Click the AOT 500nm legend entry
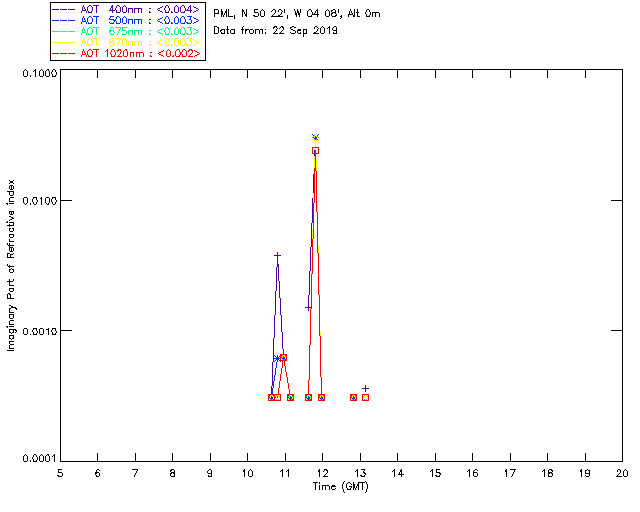 coord(127,20)
